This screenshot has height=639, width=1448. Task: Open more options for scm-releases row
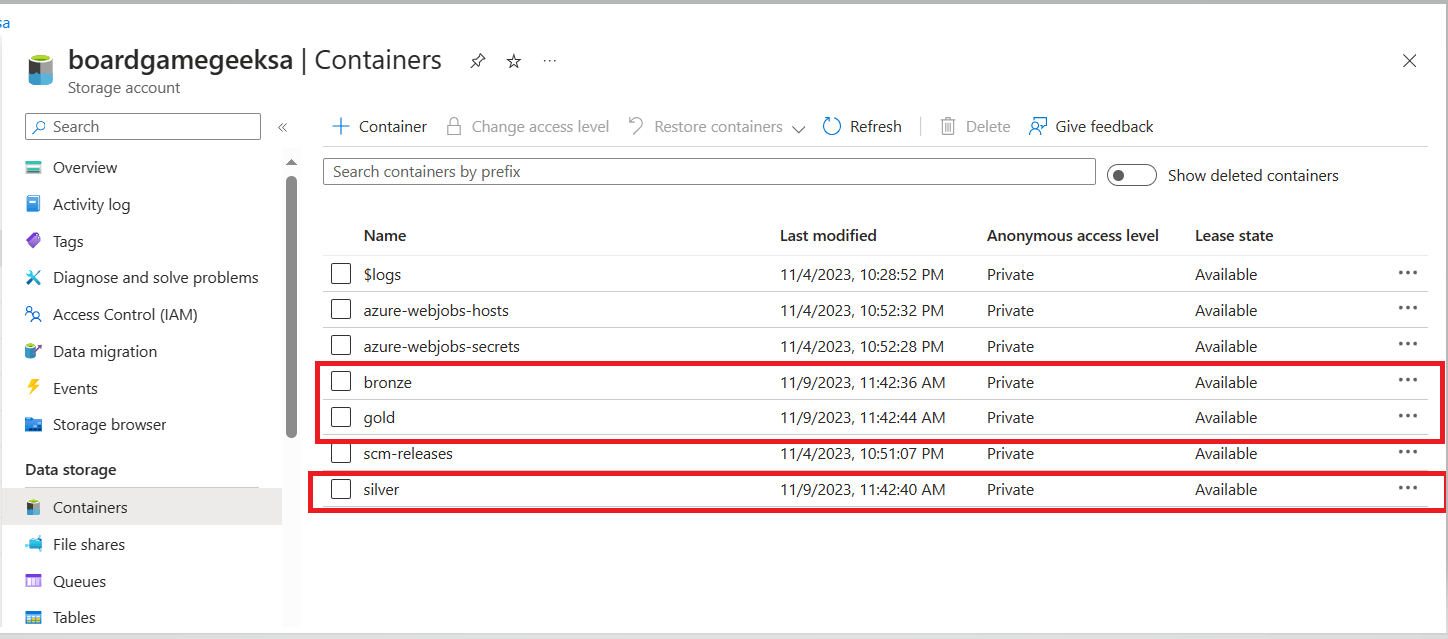pos(1408,451)
